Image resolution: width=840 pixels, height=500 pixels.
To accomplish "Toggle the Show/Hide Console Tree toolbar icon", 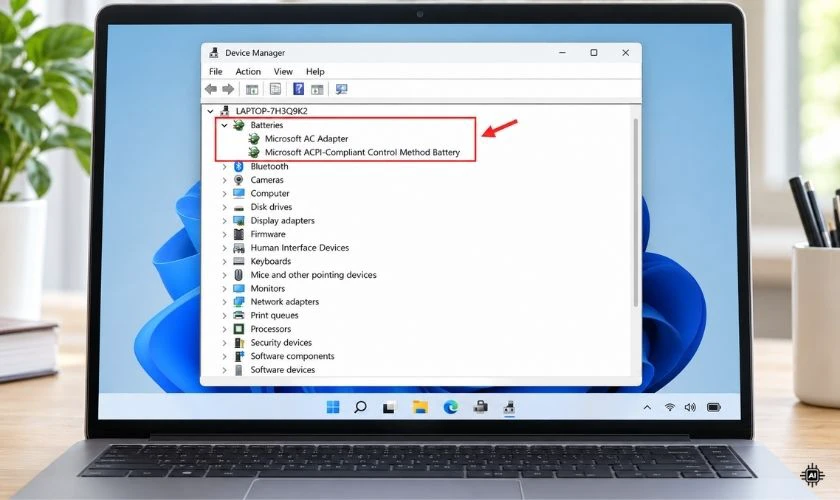I will pyautogui.click(x=252, y=89).
